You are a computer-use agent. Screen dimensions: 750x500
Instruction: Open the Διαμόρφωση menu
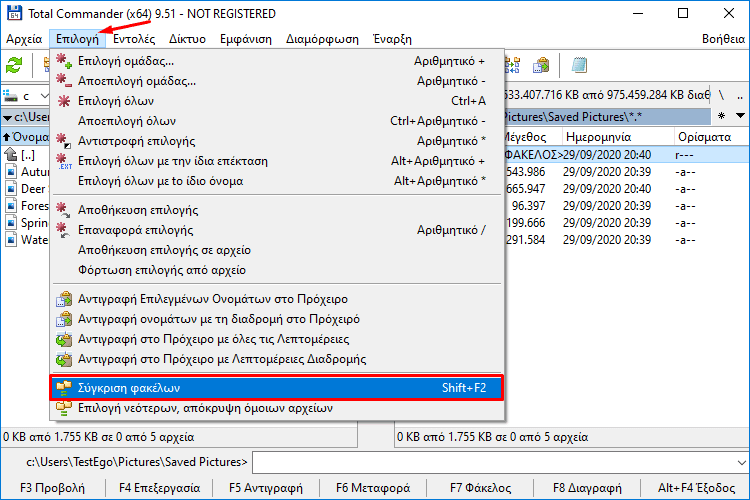tap(322, 39)
